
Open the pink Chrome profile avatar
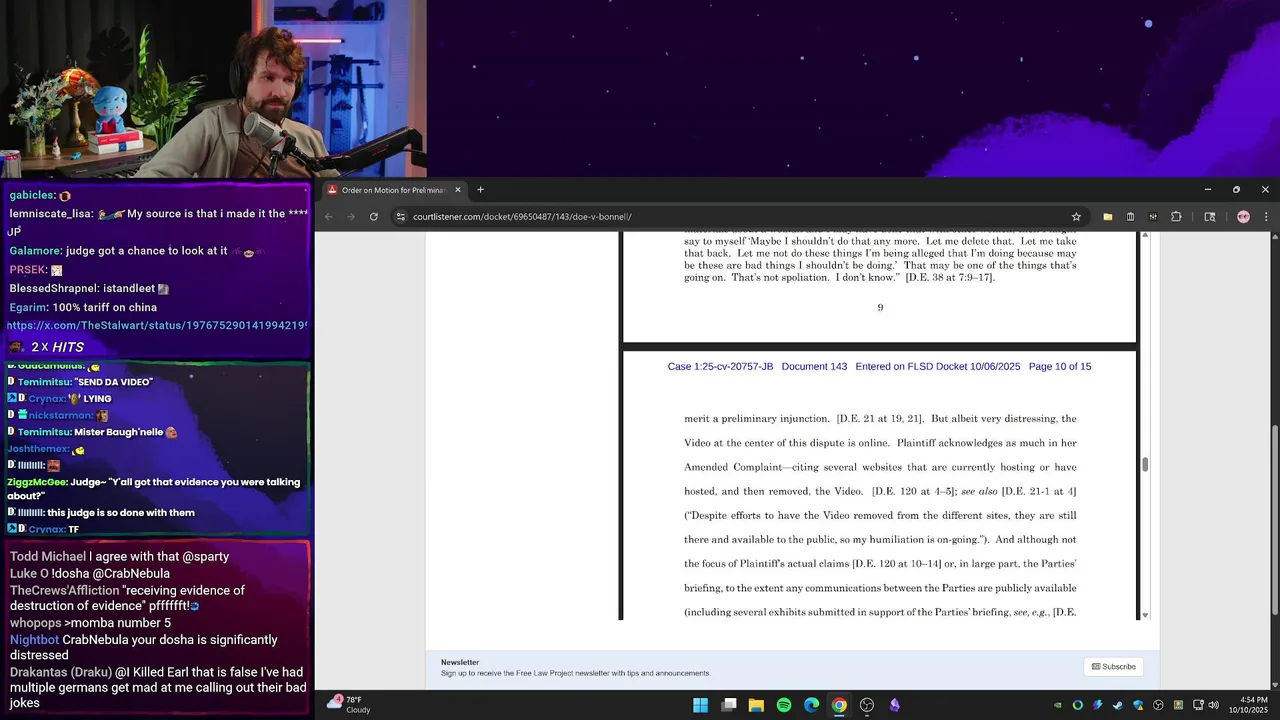pyautogui.click(x=1243, y=216)
